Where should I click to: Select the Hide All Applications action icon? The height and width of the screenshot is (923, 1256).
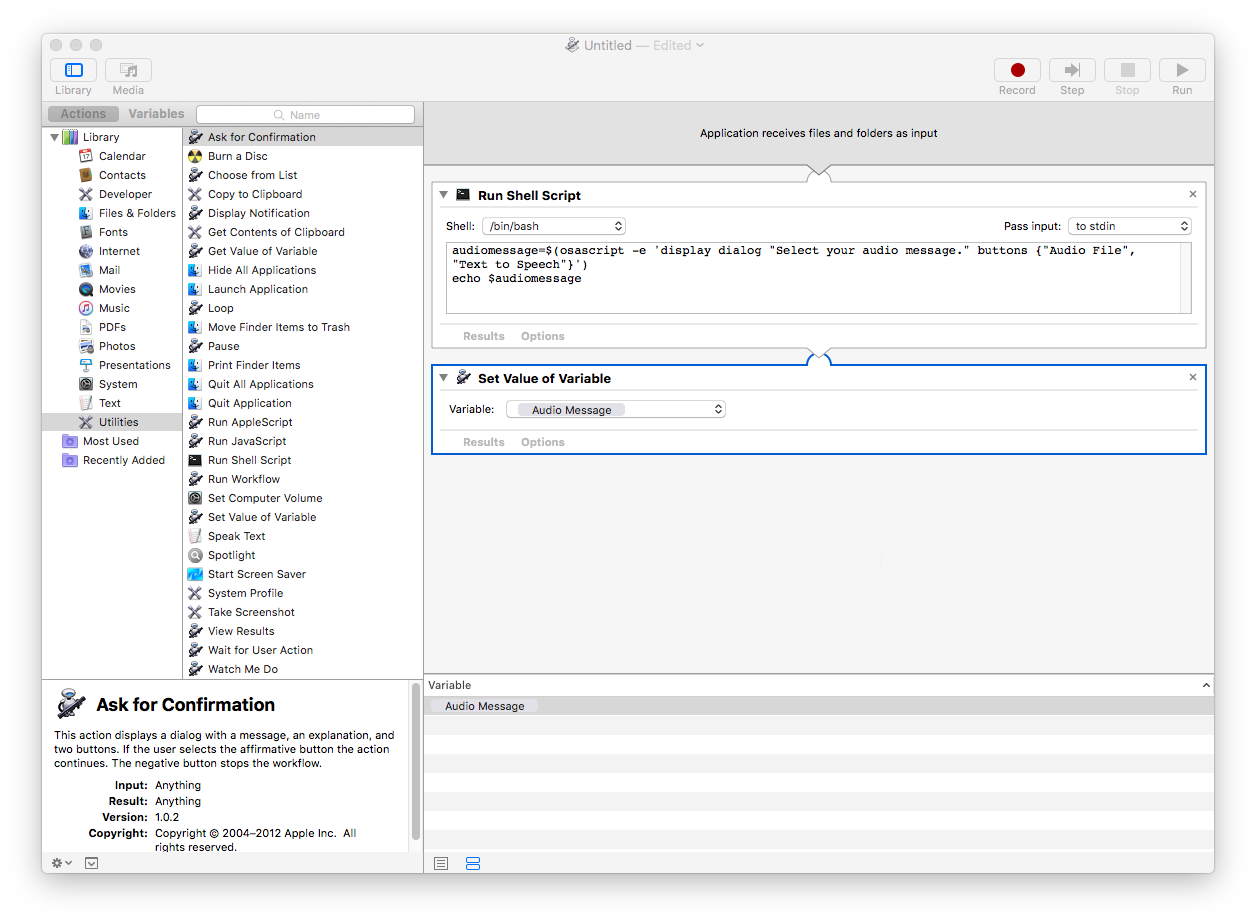(195, 270)
